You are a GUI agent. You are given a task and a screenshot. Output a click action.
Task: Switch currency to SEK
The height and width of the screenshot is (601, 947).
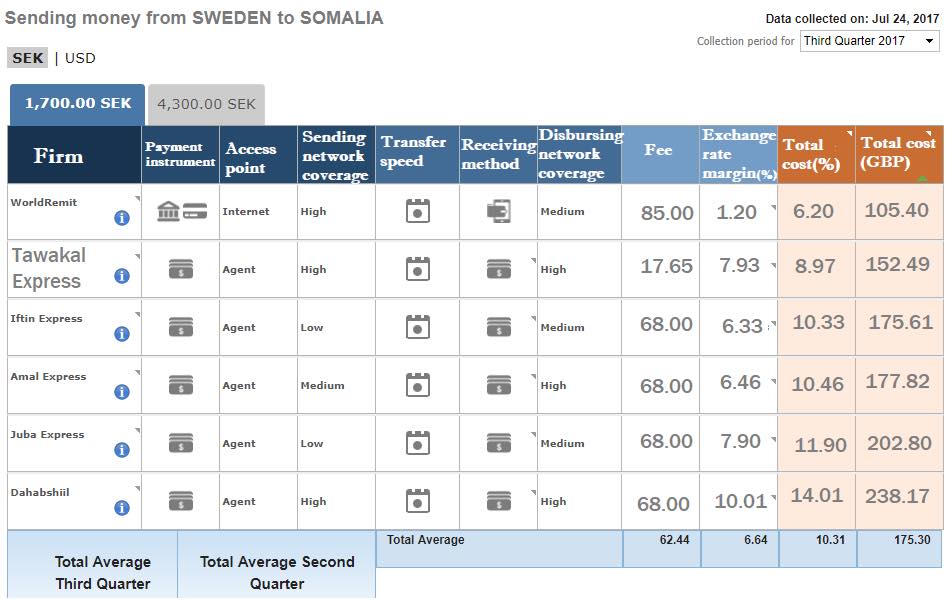click(28, 58)
